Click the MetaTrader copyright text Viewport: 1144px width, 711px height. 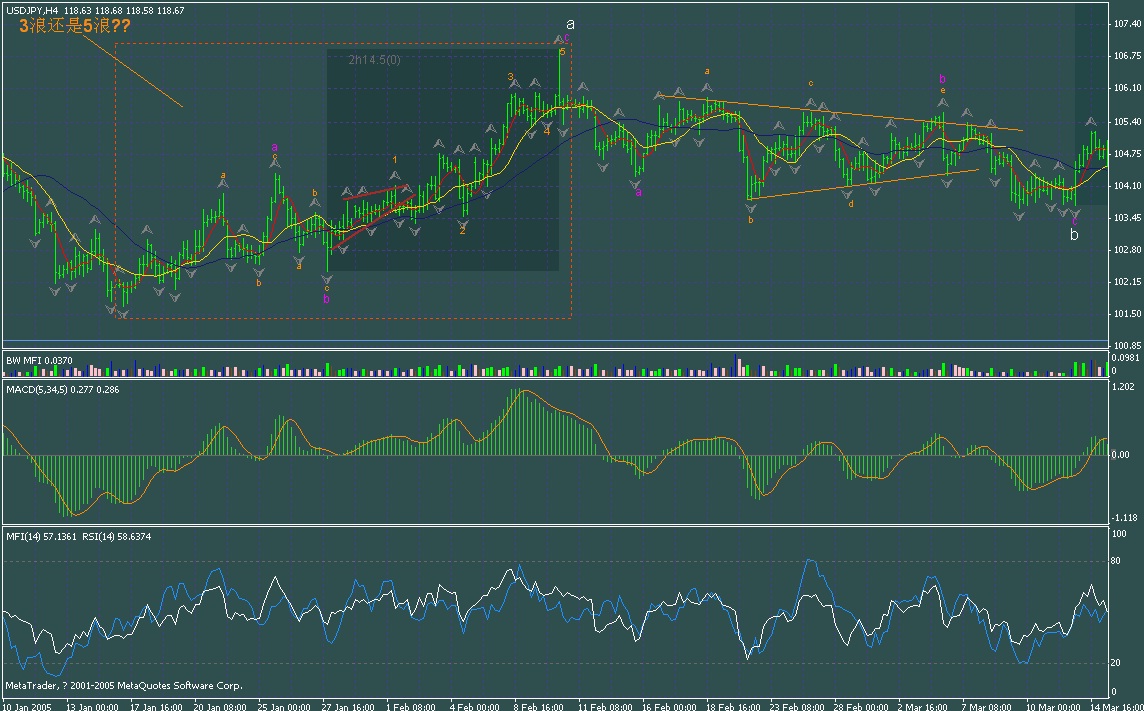point(124,686)
